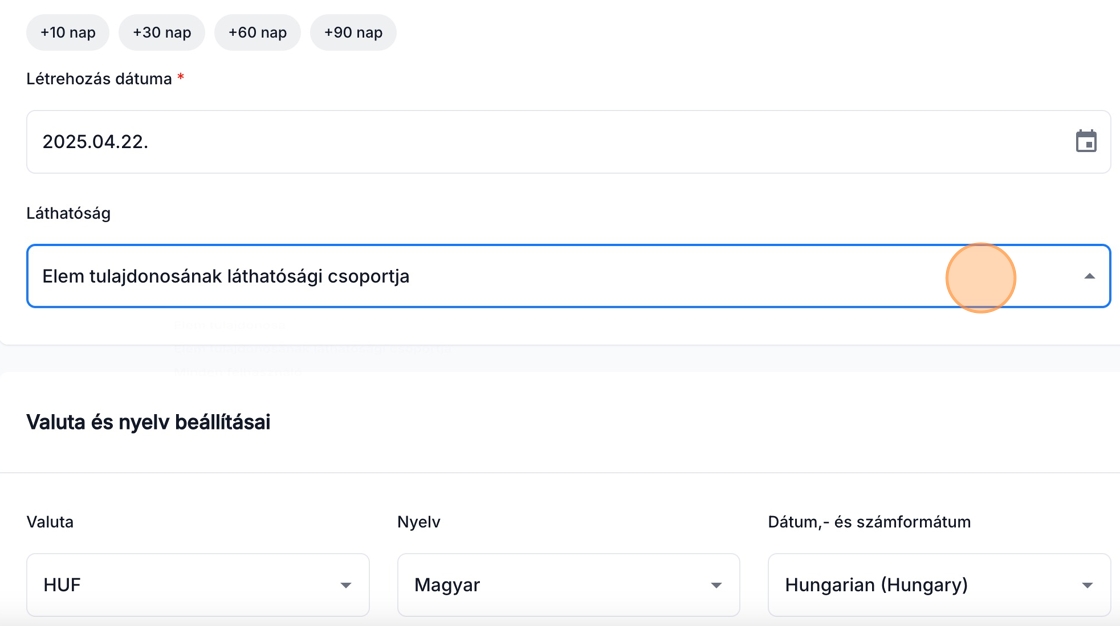Open the Láthatóság visibility dropdown
This screenshot has width=1120, height=626.
[500, 276]
